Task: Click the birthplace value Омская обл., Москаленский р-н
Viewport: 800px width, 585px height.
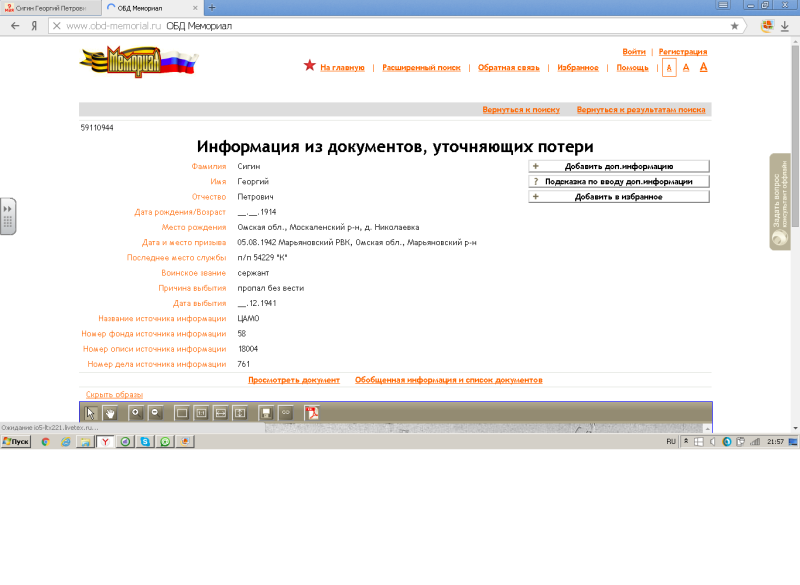Action: [x=328, y=227]
